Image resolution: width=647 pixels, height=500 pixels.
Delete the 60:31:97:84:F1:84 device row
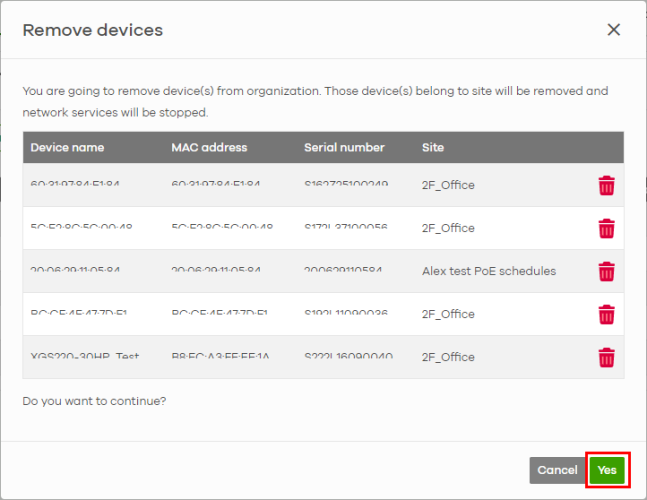coord(606,185)
